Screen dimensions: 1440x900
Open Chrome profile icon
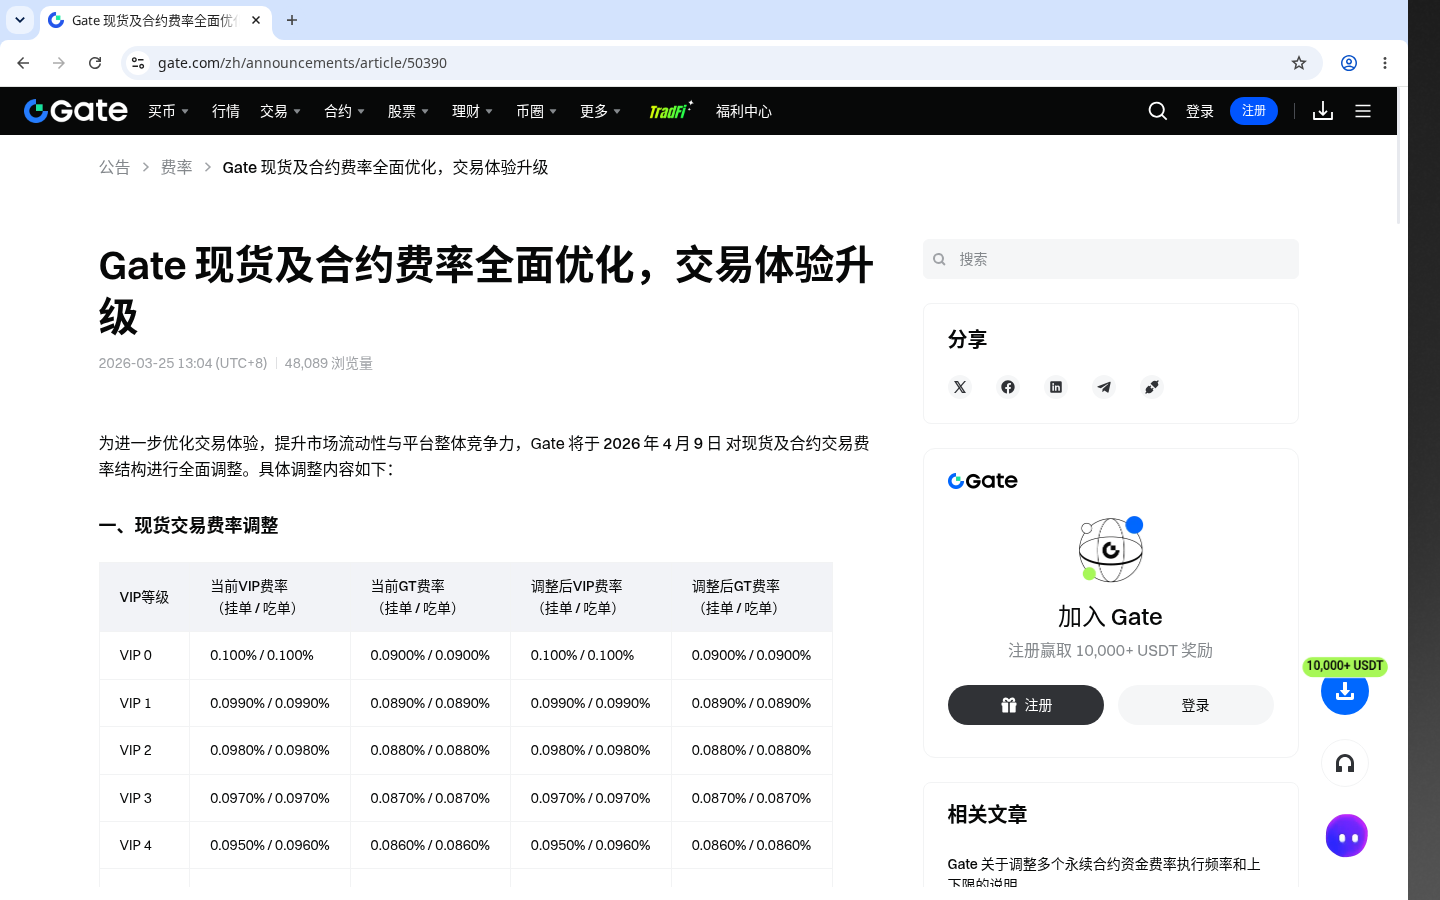[1349, 63]
